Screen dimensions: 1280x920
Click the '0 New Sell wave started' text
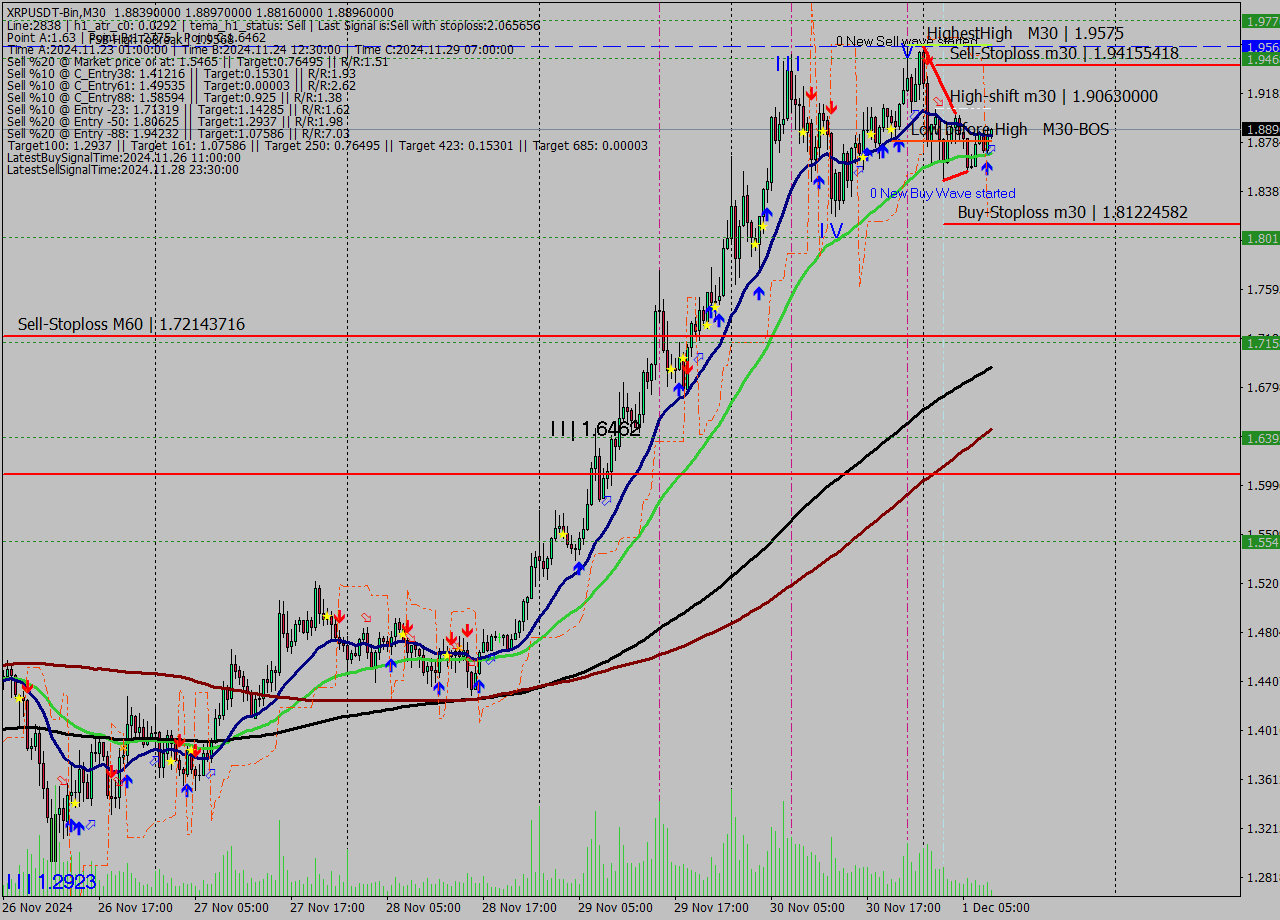click(x=906, y=41)
